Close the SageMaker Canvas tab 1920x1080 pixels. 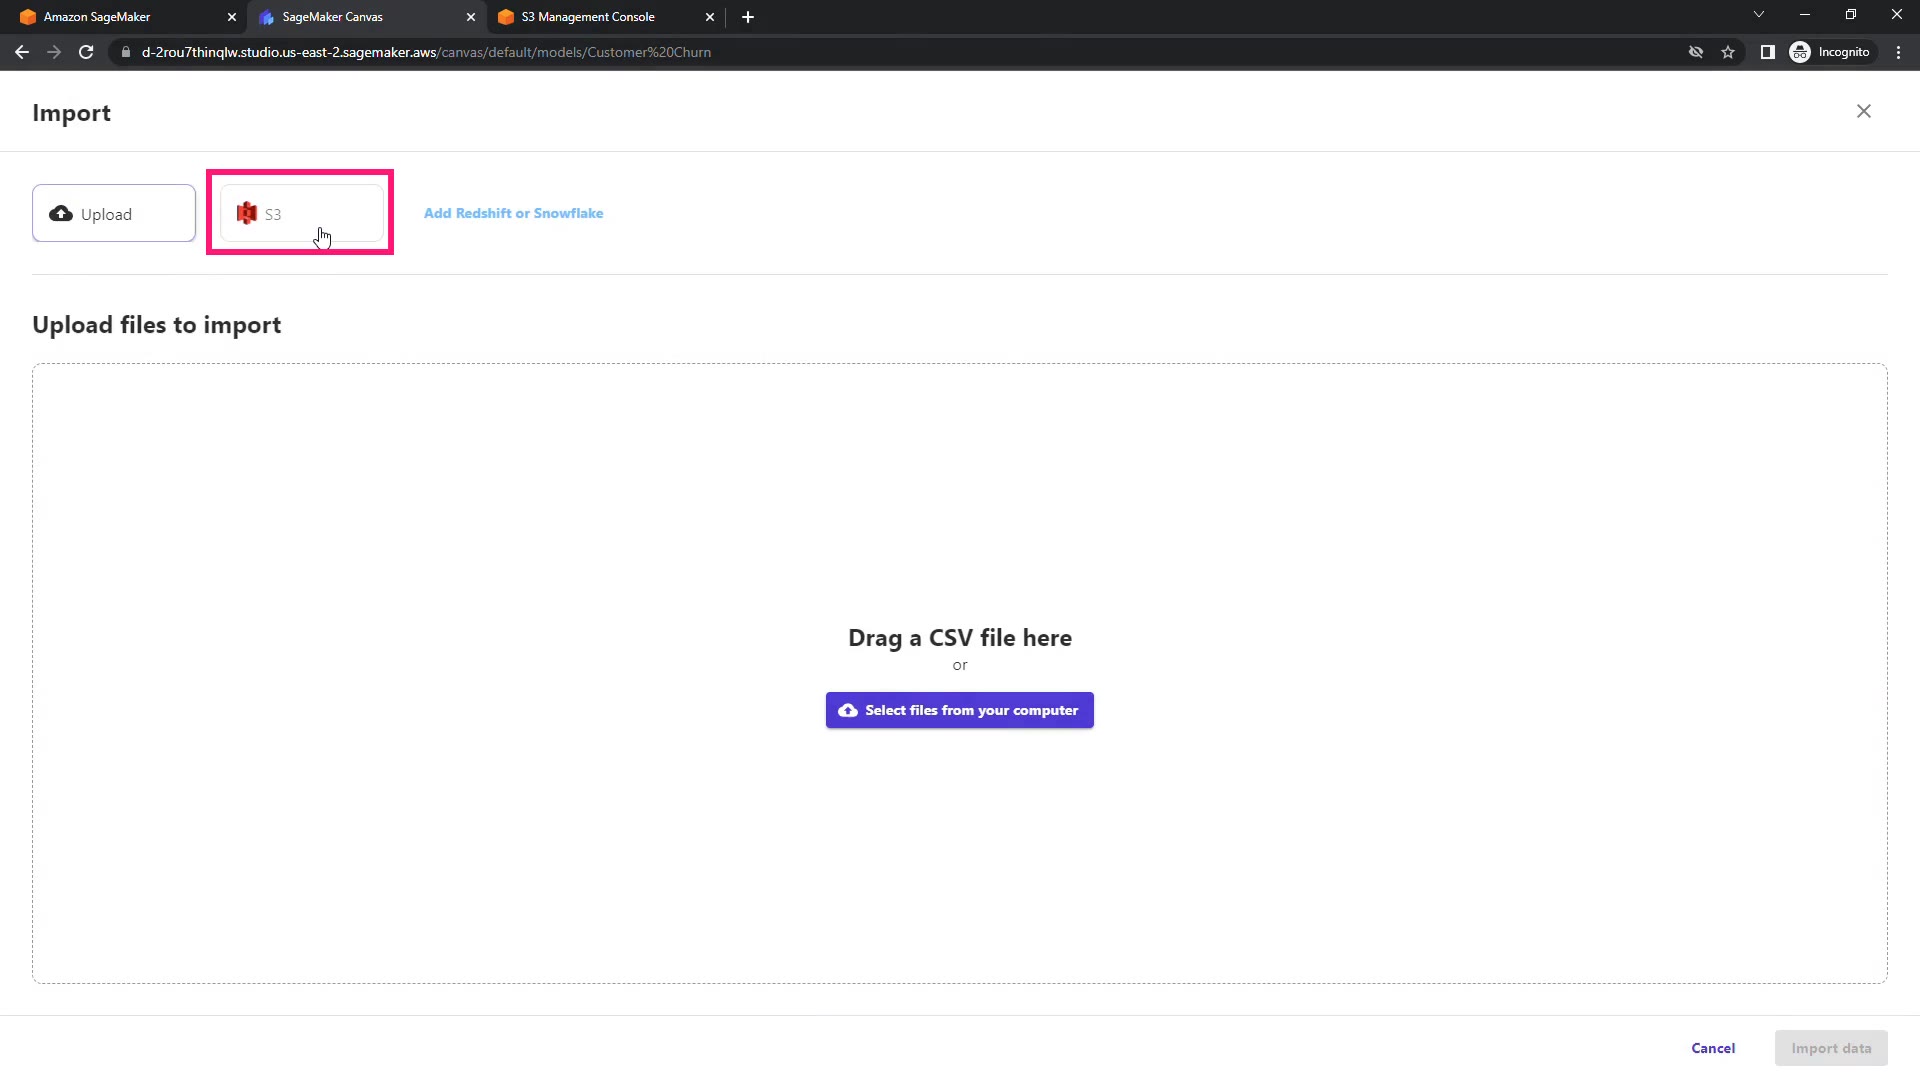coord(471,17)
